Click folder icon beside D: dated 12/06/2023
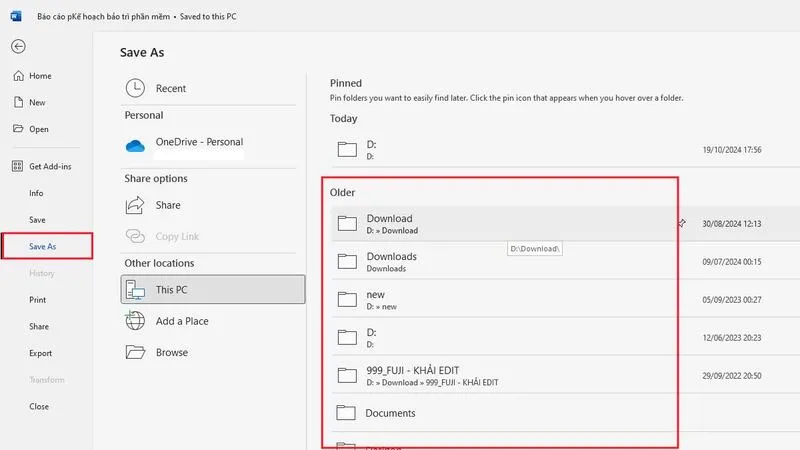The height and width of the screenshot is (450, 800). coord(347,337)
